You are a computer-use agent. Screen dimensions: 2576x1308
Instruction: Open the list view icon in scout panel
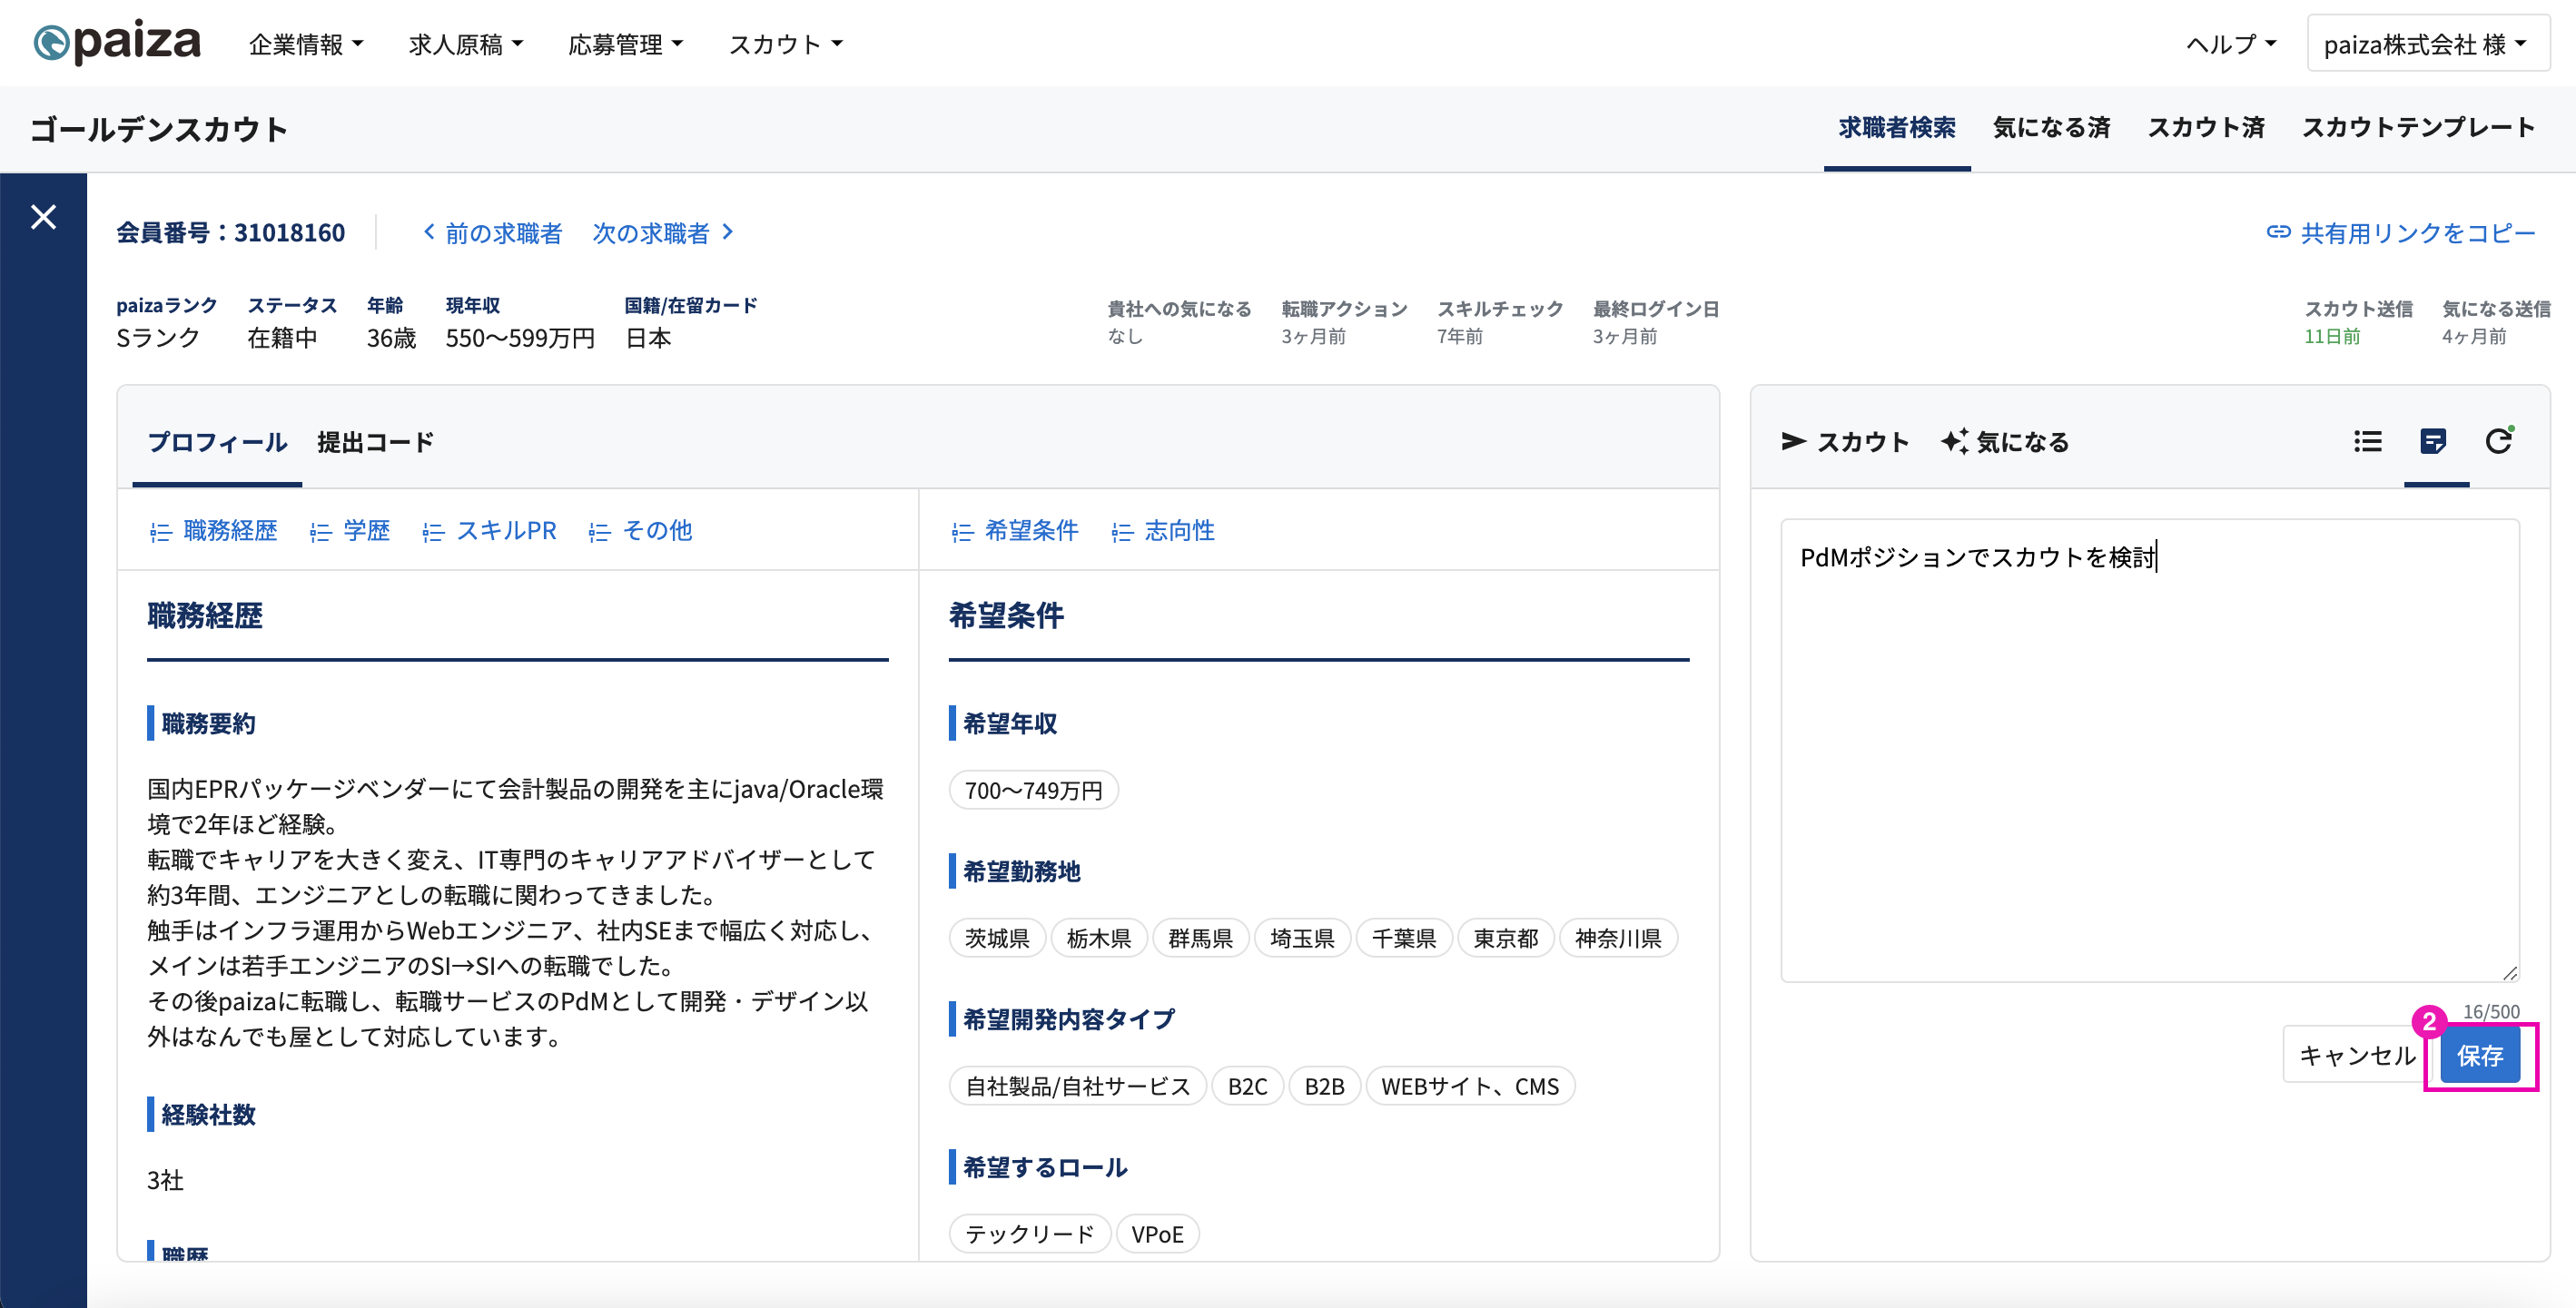2367,441
